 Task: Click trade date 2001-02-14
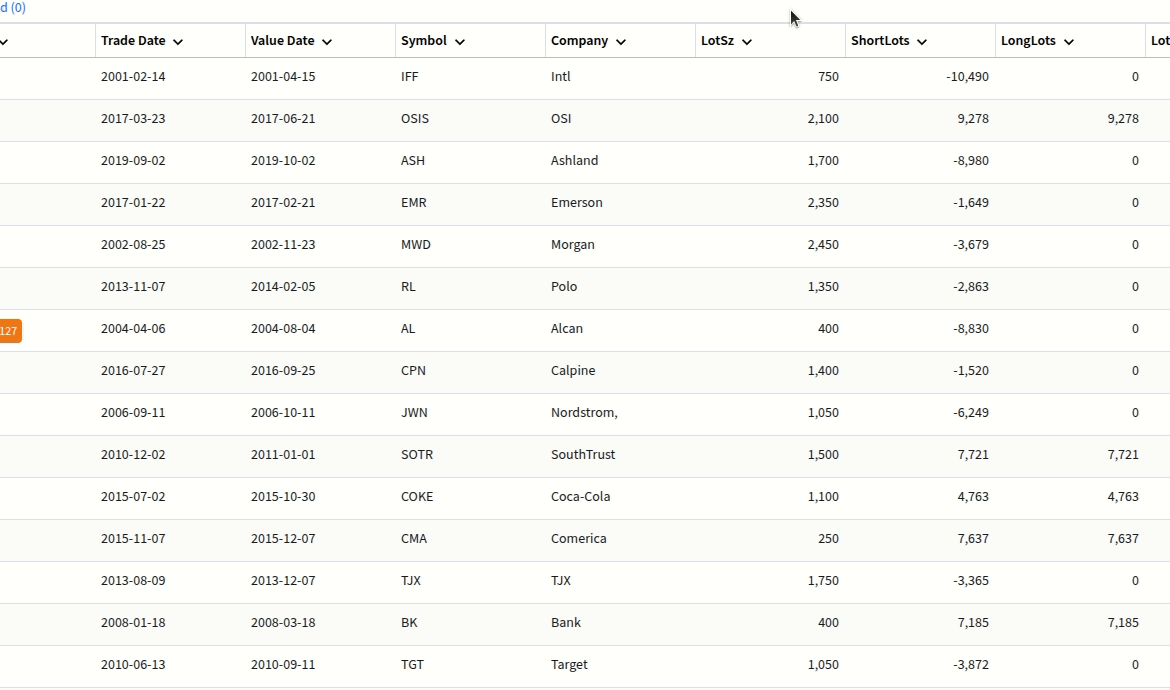(134, 76)
